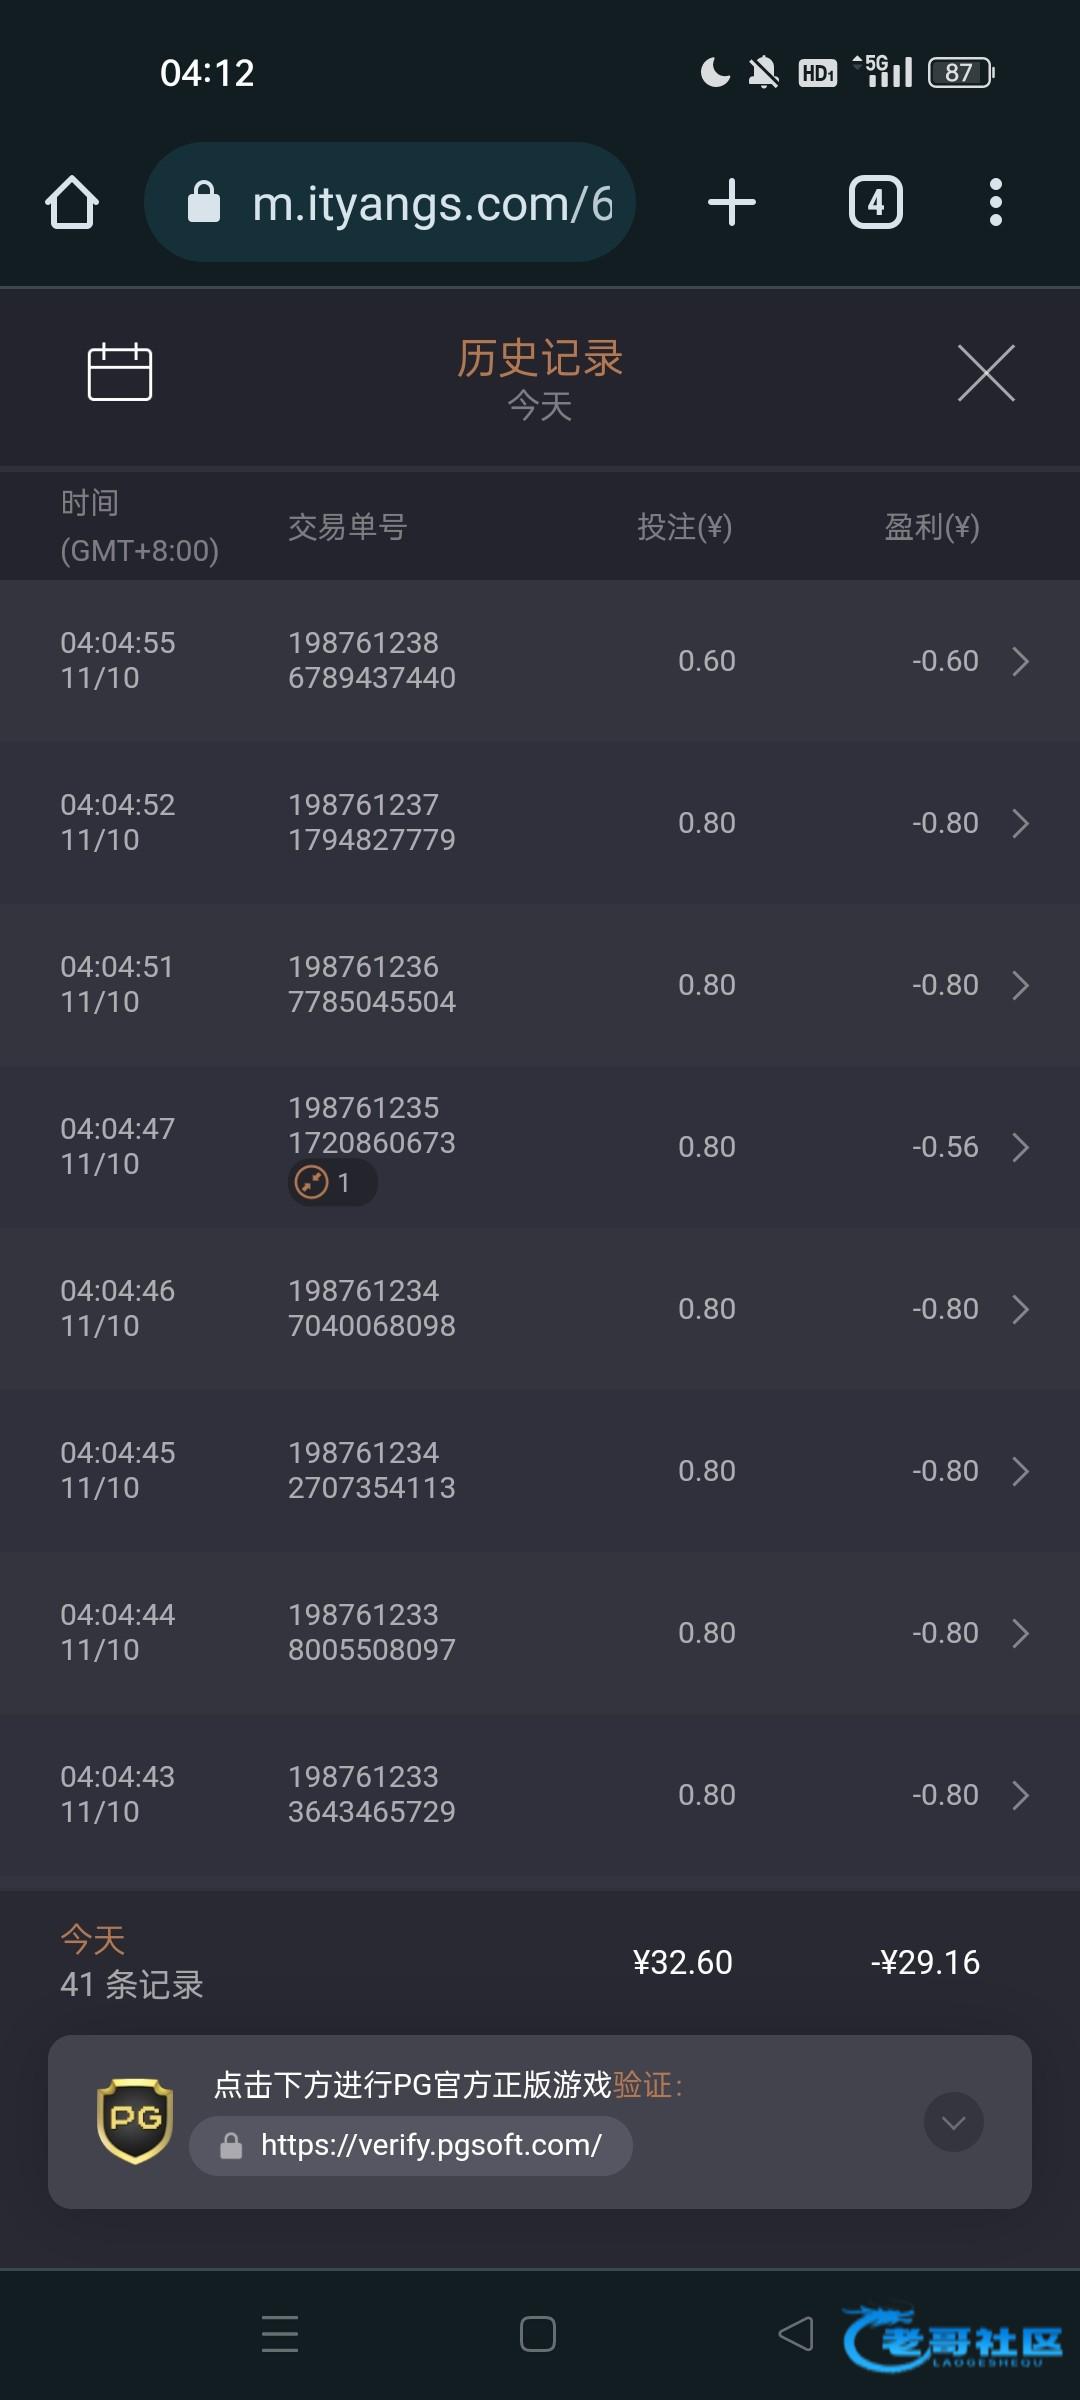The image size is (1080, 2400).
Task: Open the tab switcher showing 4 tabs
Action: click(875, 203)
